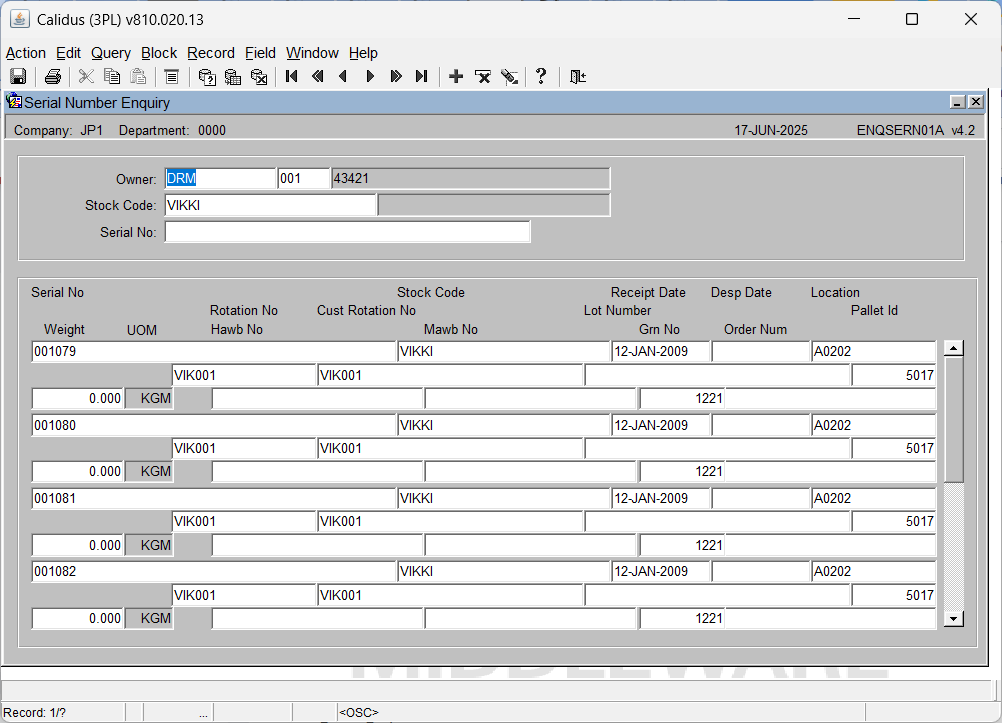
Task: Click the results scrollbar up arrow
Action: 953,348
